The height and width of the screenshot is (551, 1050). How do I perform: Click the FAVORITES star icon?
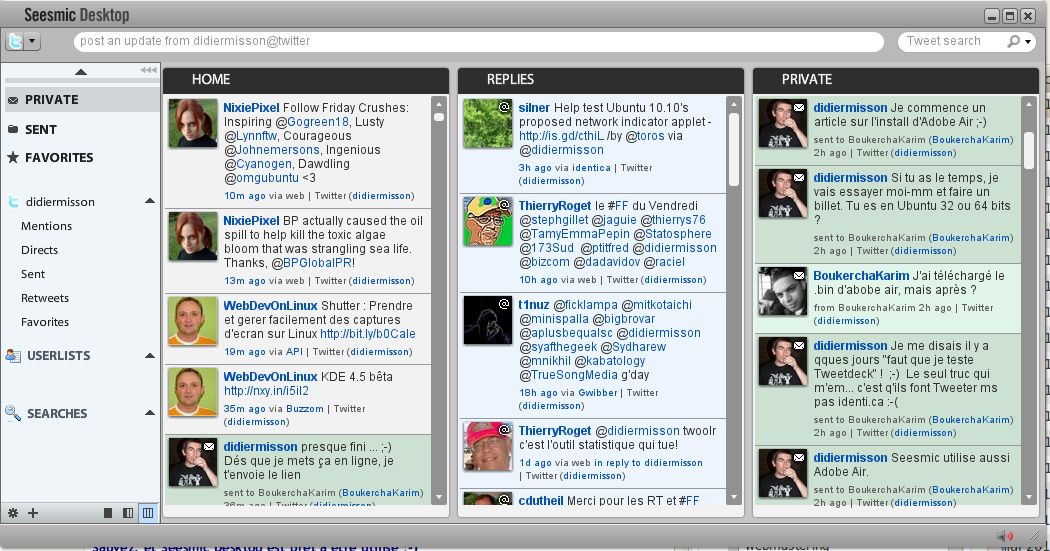[13, 157]
